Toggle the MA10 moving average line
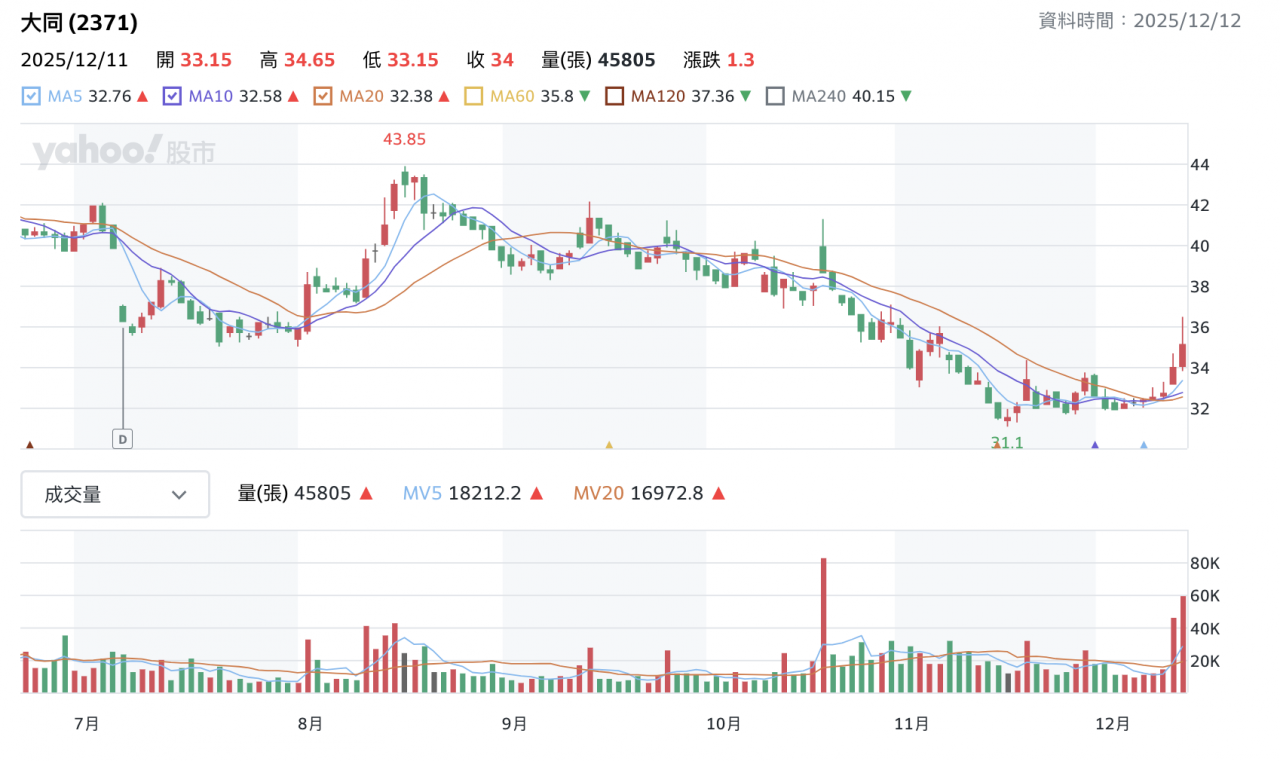Viewport: 1280px width, 761px height. (172, 97)
